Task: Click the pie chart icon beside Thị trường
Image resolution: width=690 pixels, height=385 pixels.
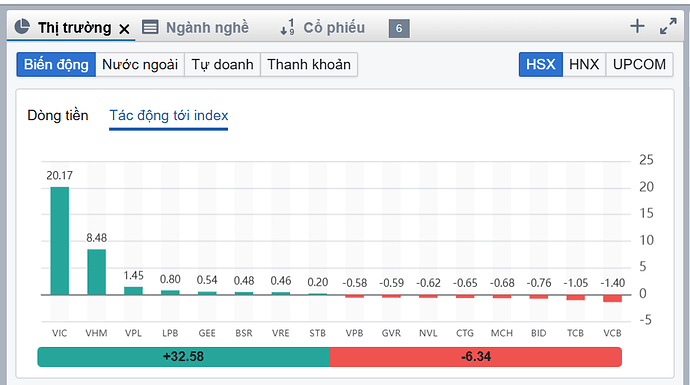Action: pos(22,27)
